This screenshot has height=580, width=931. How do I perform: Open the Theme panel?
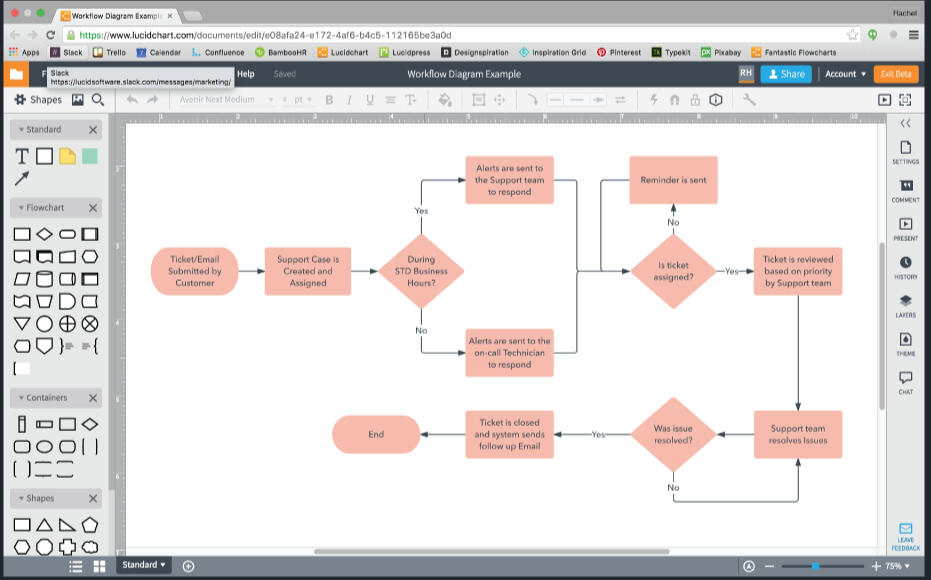[x=905, y=344]
